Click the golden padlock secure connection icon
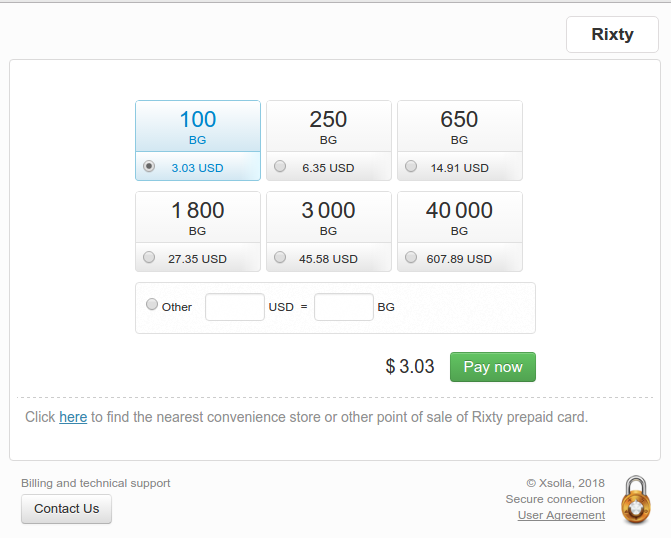 coord(636,500)
